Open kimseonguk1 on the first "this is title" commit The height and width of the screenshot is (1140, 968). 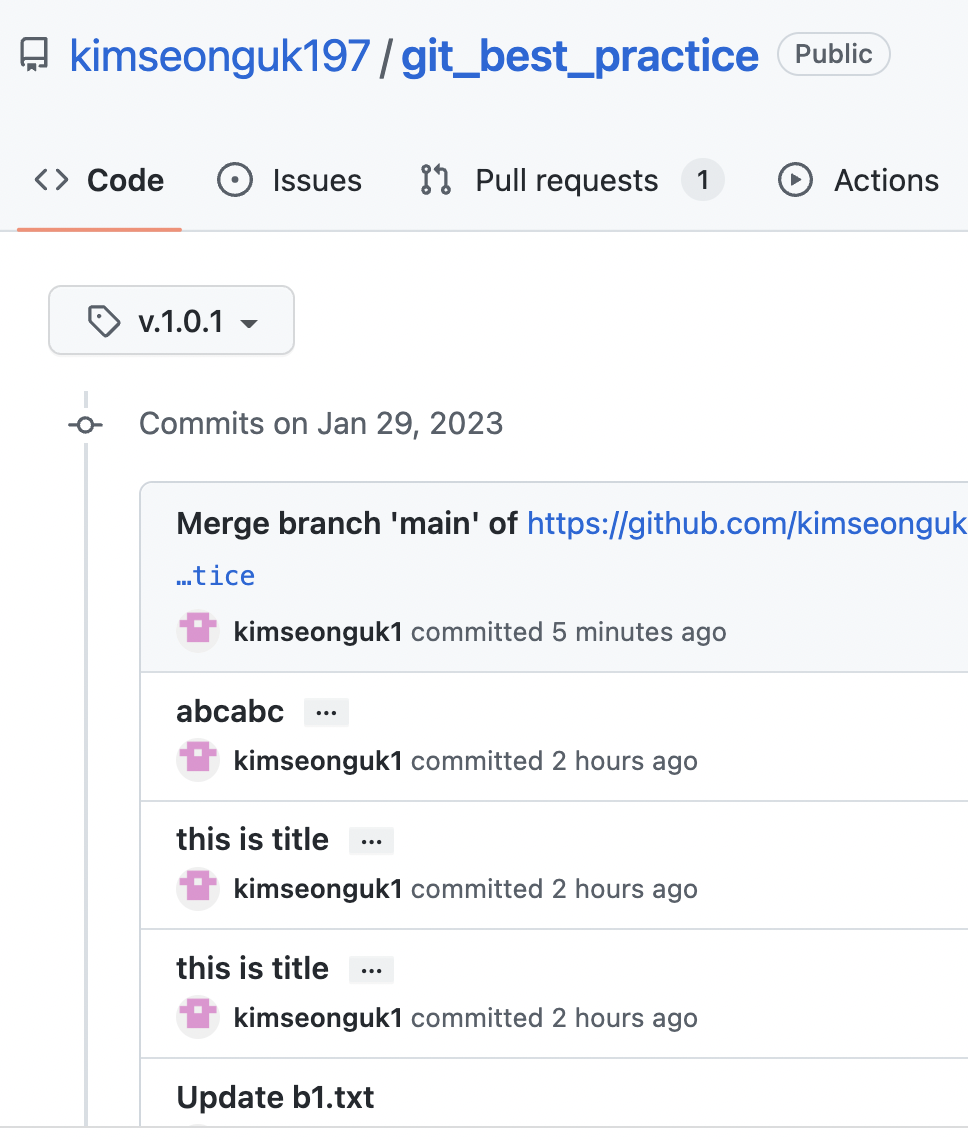pyautogui.click(x=318, y=889)
